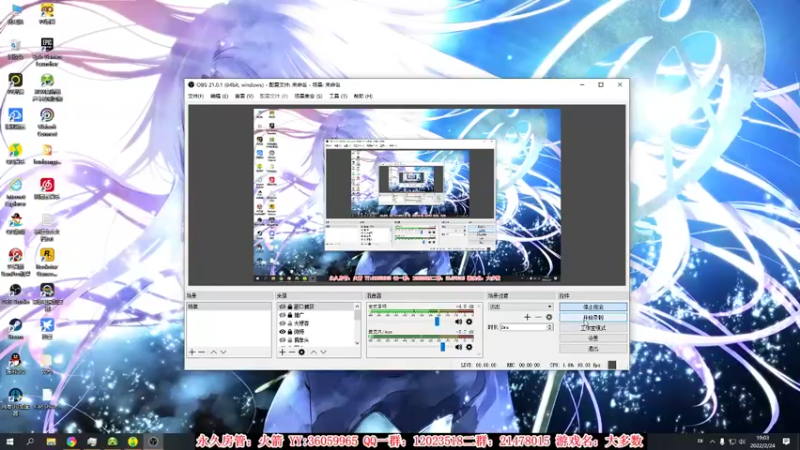Move the scene up in the Scenes panel
The image size is (800, 450).
click(x=214, y=352)
